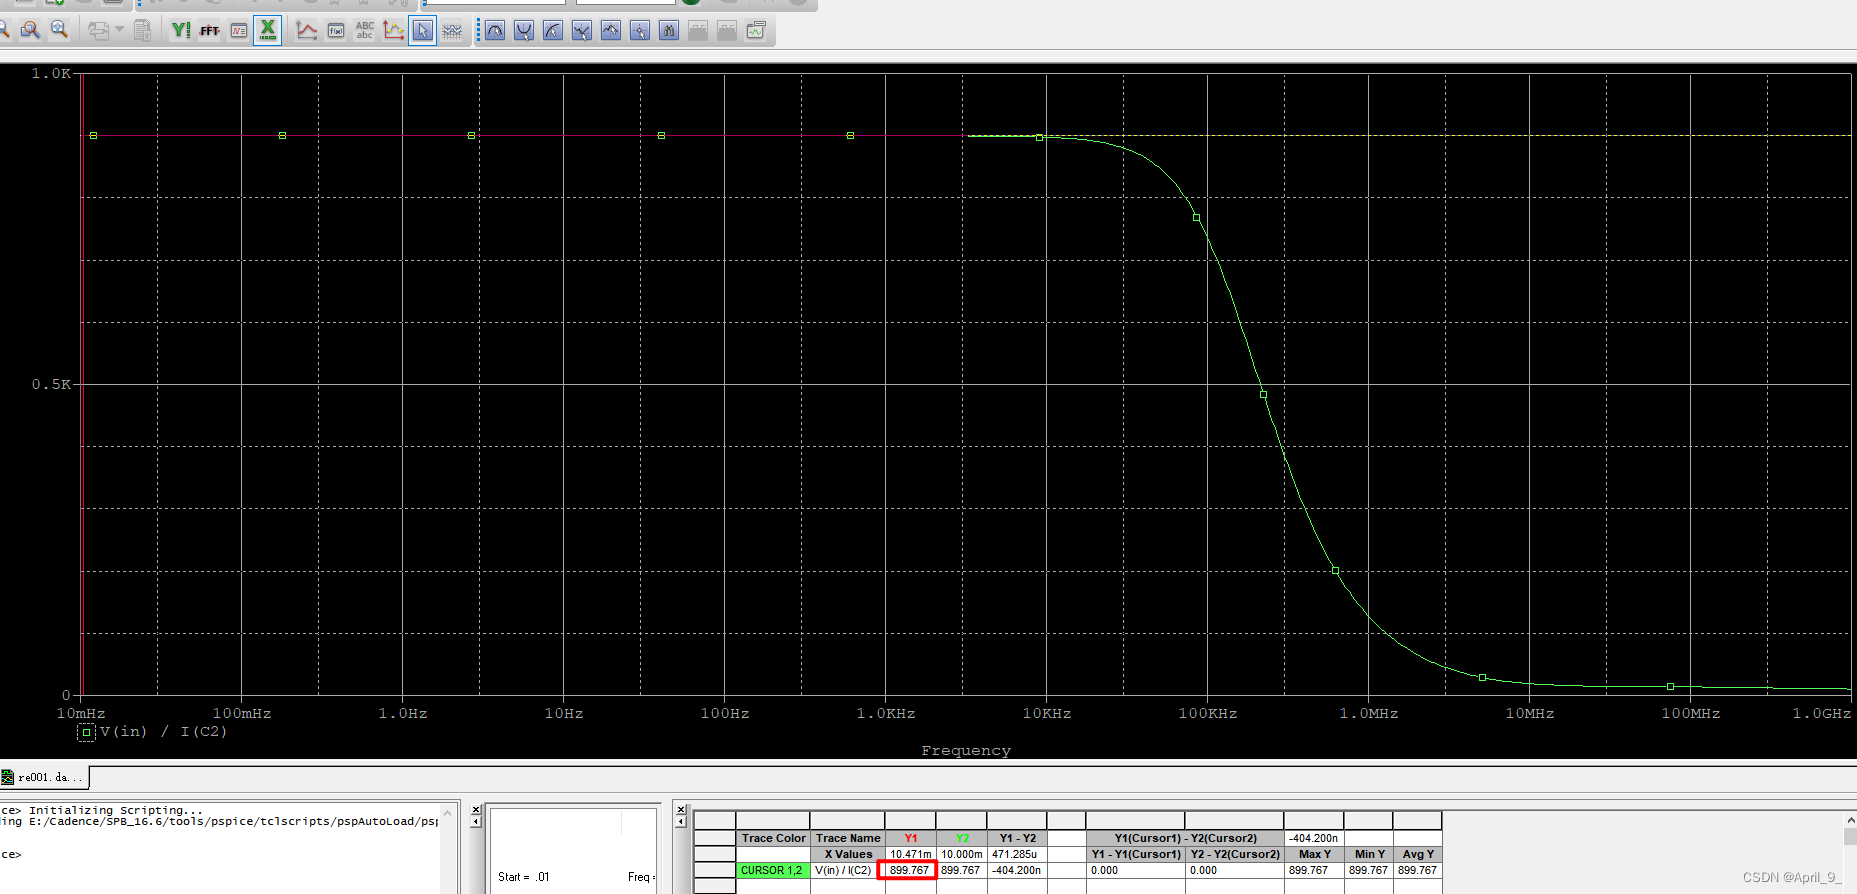Click the V(in) / I(C2) trace legend
1857x894 pixels.
coord(163,732)
